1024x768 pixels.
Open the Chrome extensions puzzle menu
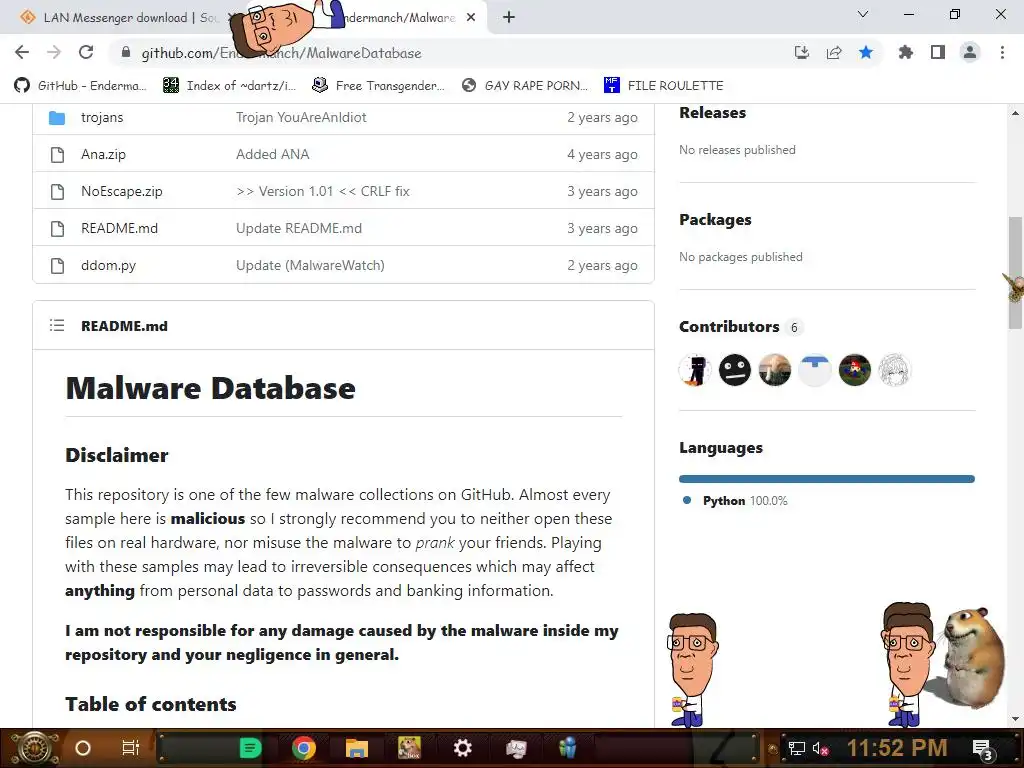coord(905,52)
